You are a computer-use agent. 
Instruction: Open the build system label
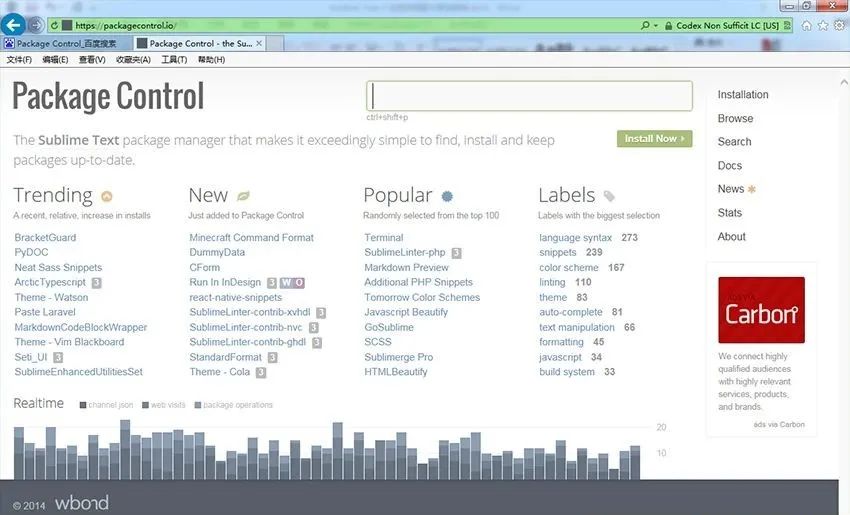566,371
